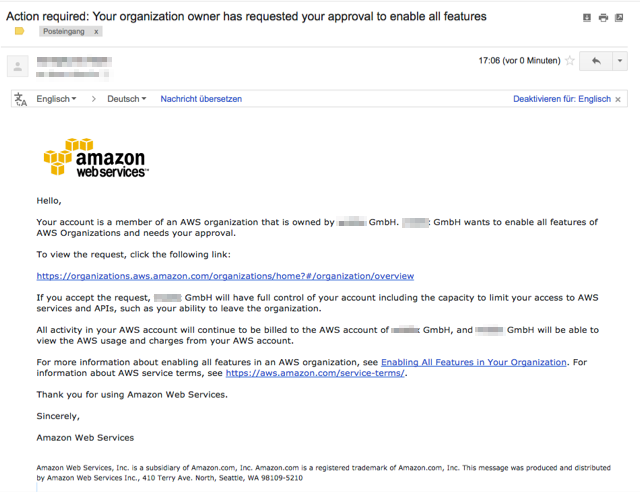Open the Deutsch target language dropdown

pyautogui.click(x=127, y=99)
